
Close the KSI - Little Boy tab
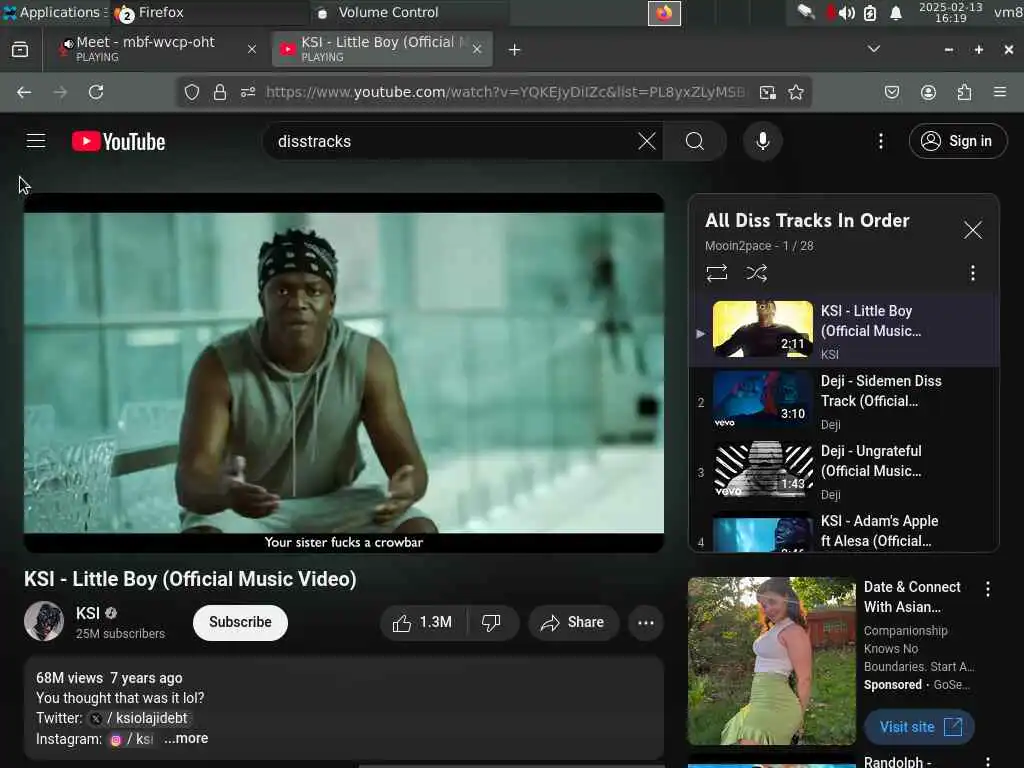coord(477,49)
